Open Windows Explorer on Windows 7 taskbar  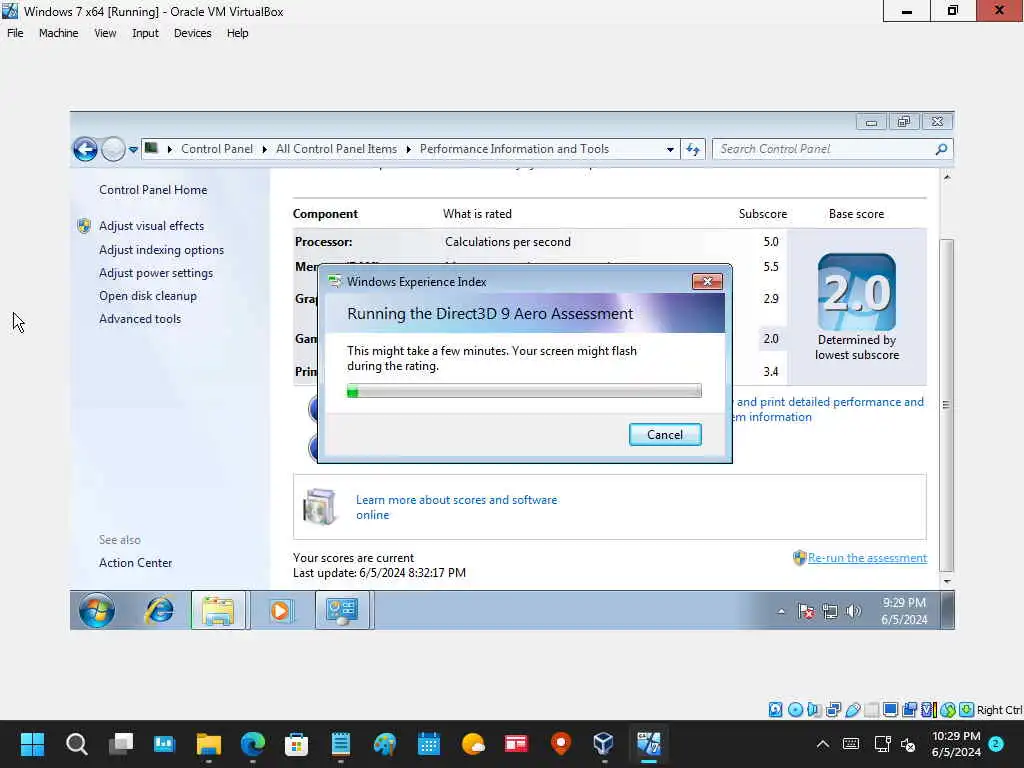click(x=218, y=611)
